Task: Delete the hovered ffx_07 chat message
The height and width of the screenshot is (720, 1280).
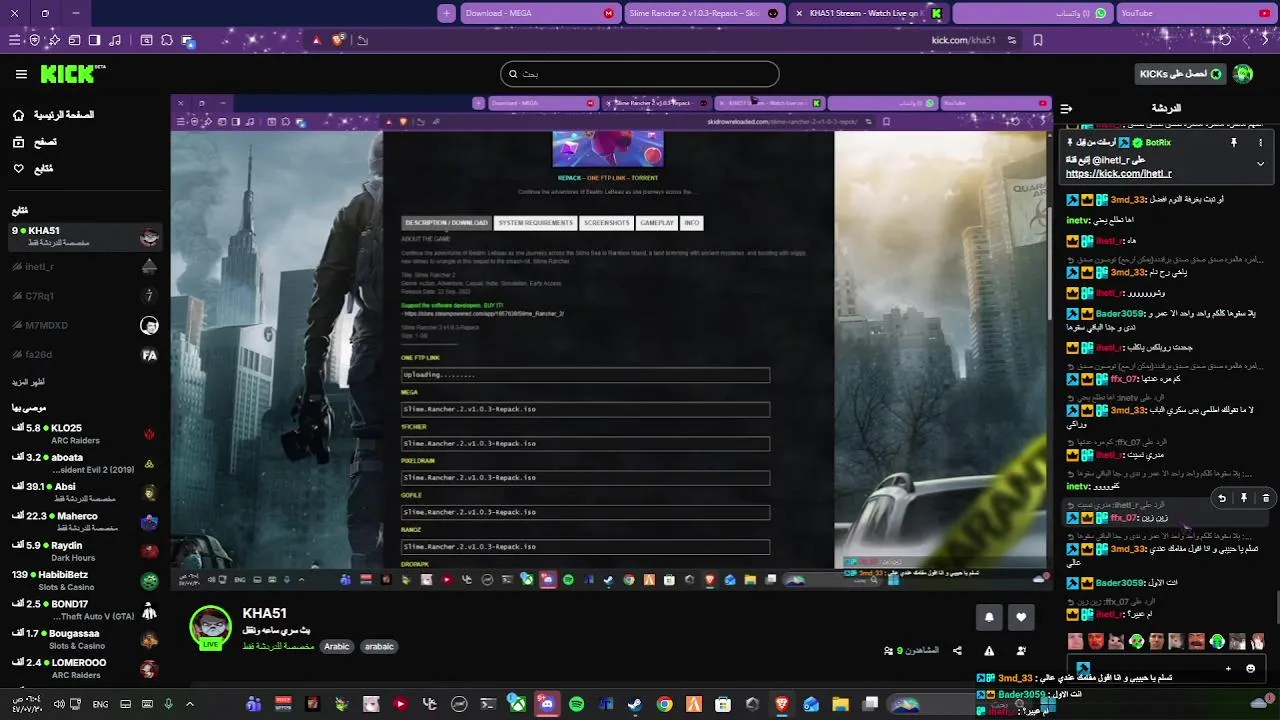Action: [x=1265, y=498]
